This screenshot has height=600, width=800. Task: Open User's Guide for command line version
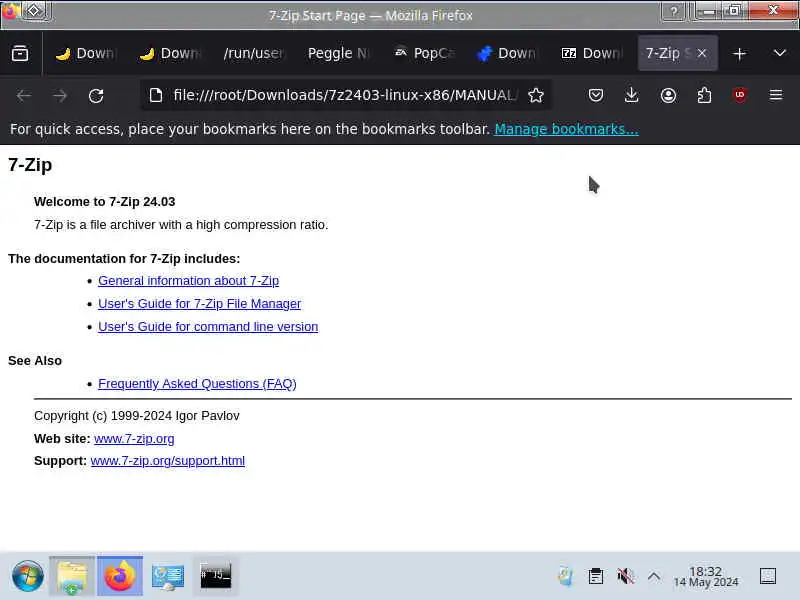[208, 327]
